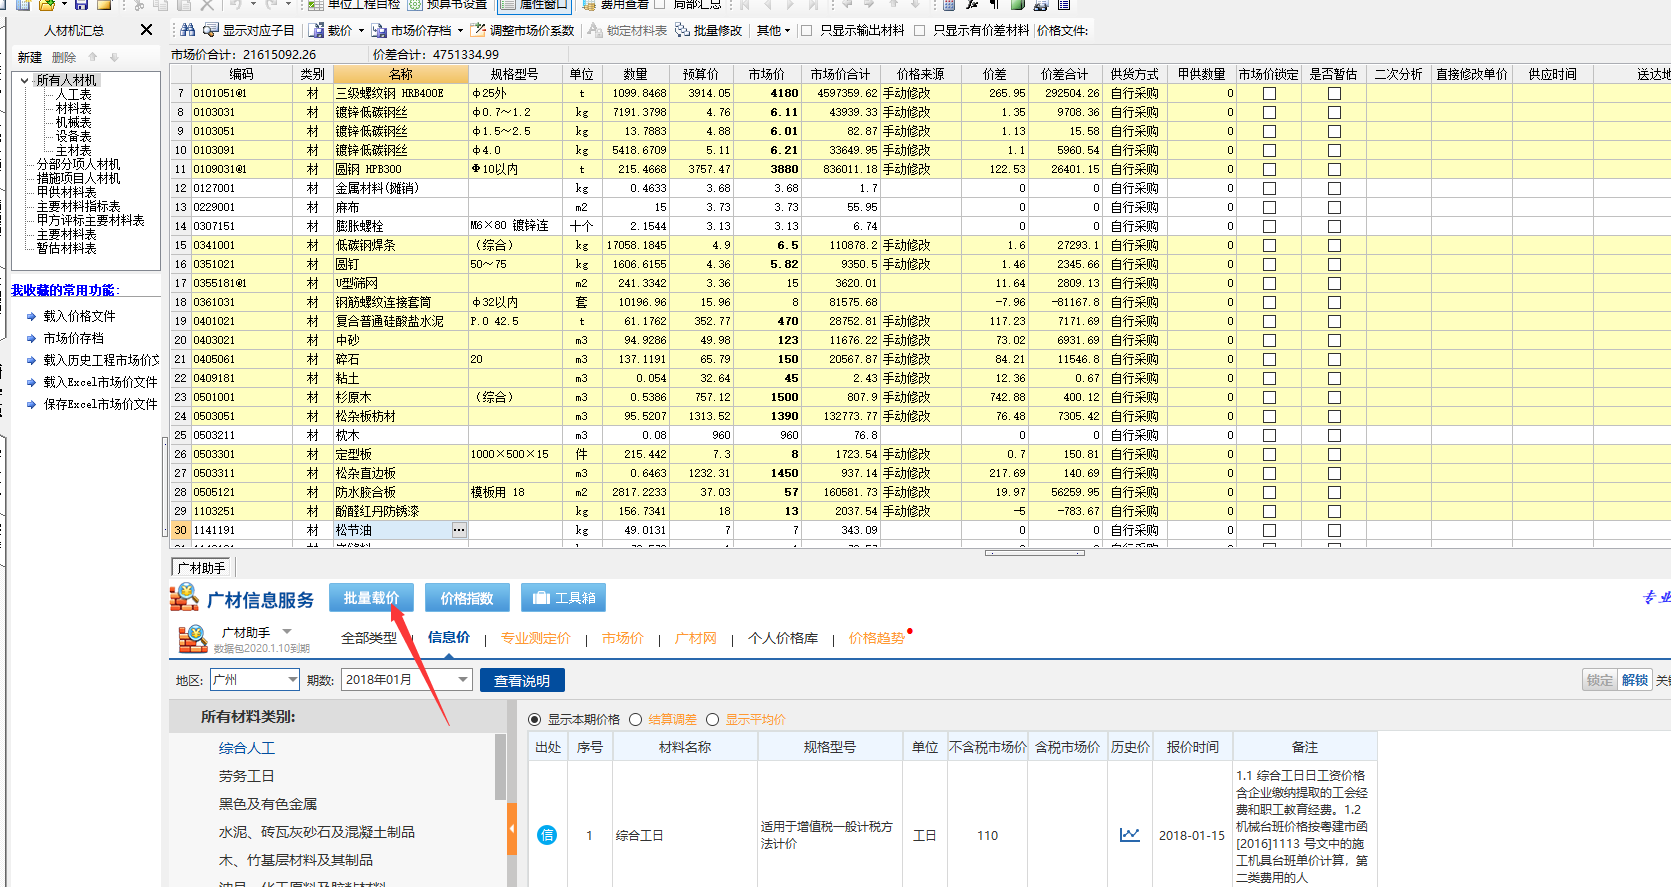Viewport: 1671px width, 887px height.
Task: Click the orange panel collapse handle
Action: pos(512,829)
